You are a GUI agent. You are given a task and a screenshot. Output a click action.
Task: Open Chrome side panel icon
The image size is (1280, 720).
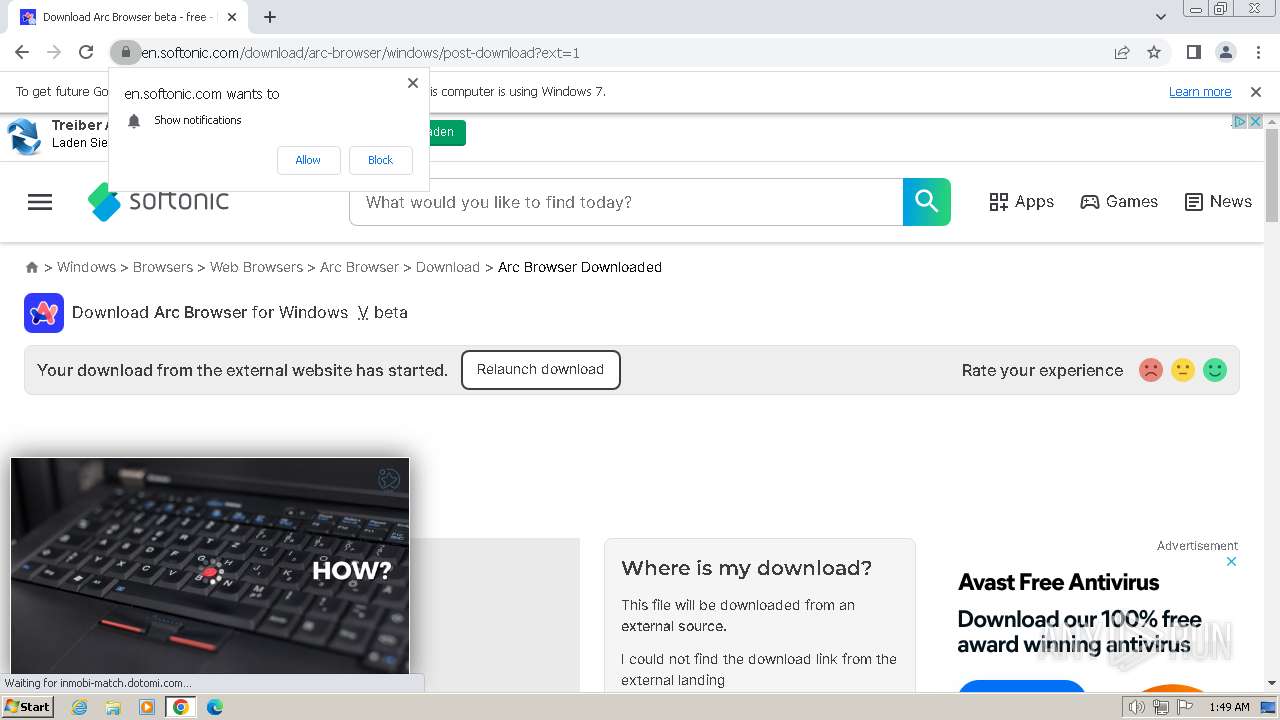1193,53
